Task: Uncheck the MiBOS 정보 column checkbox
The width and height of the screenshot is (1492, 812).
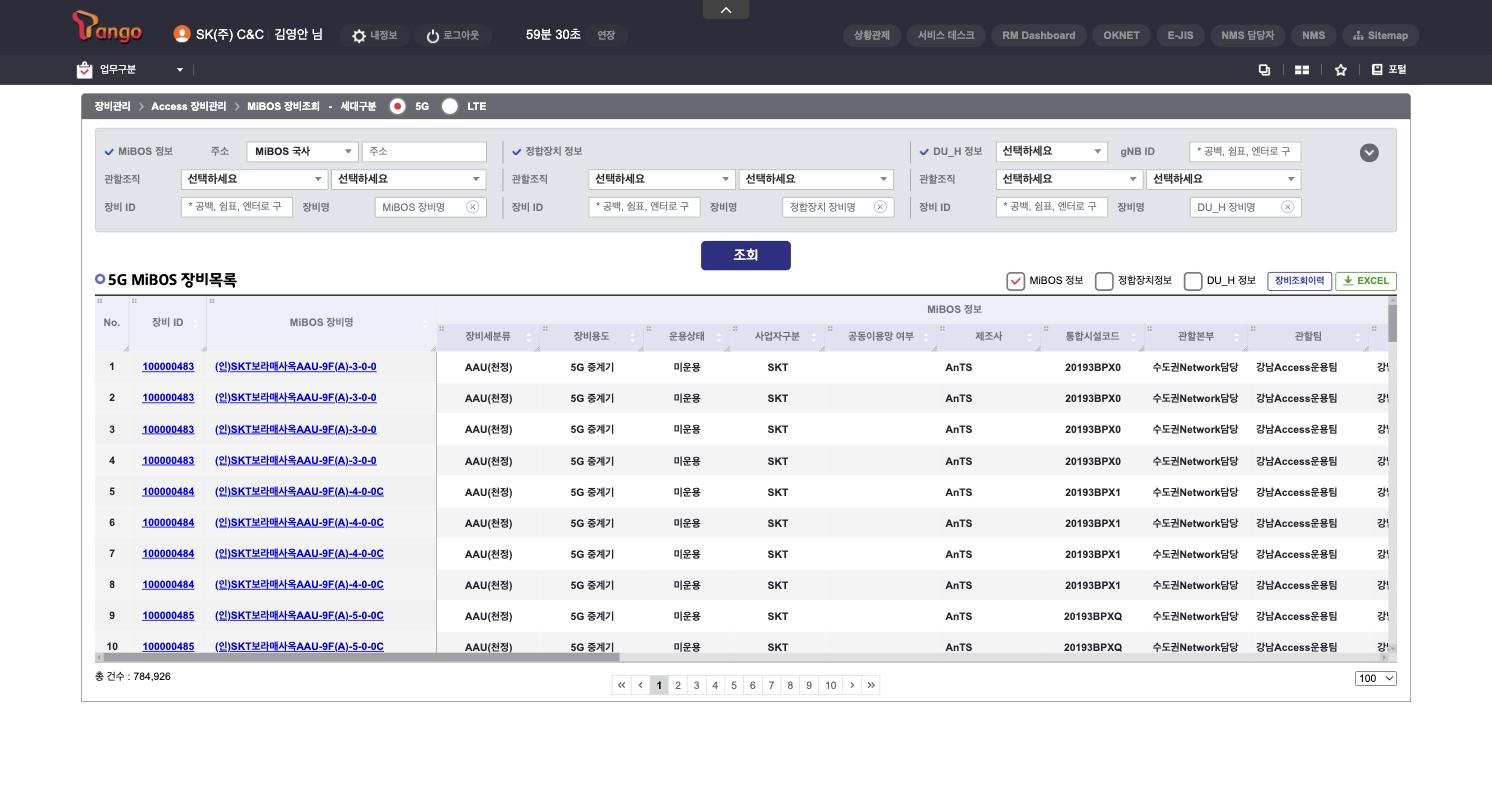Action: 1016,281
